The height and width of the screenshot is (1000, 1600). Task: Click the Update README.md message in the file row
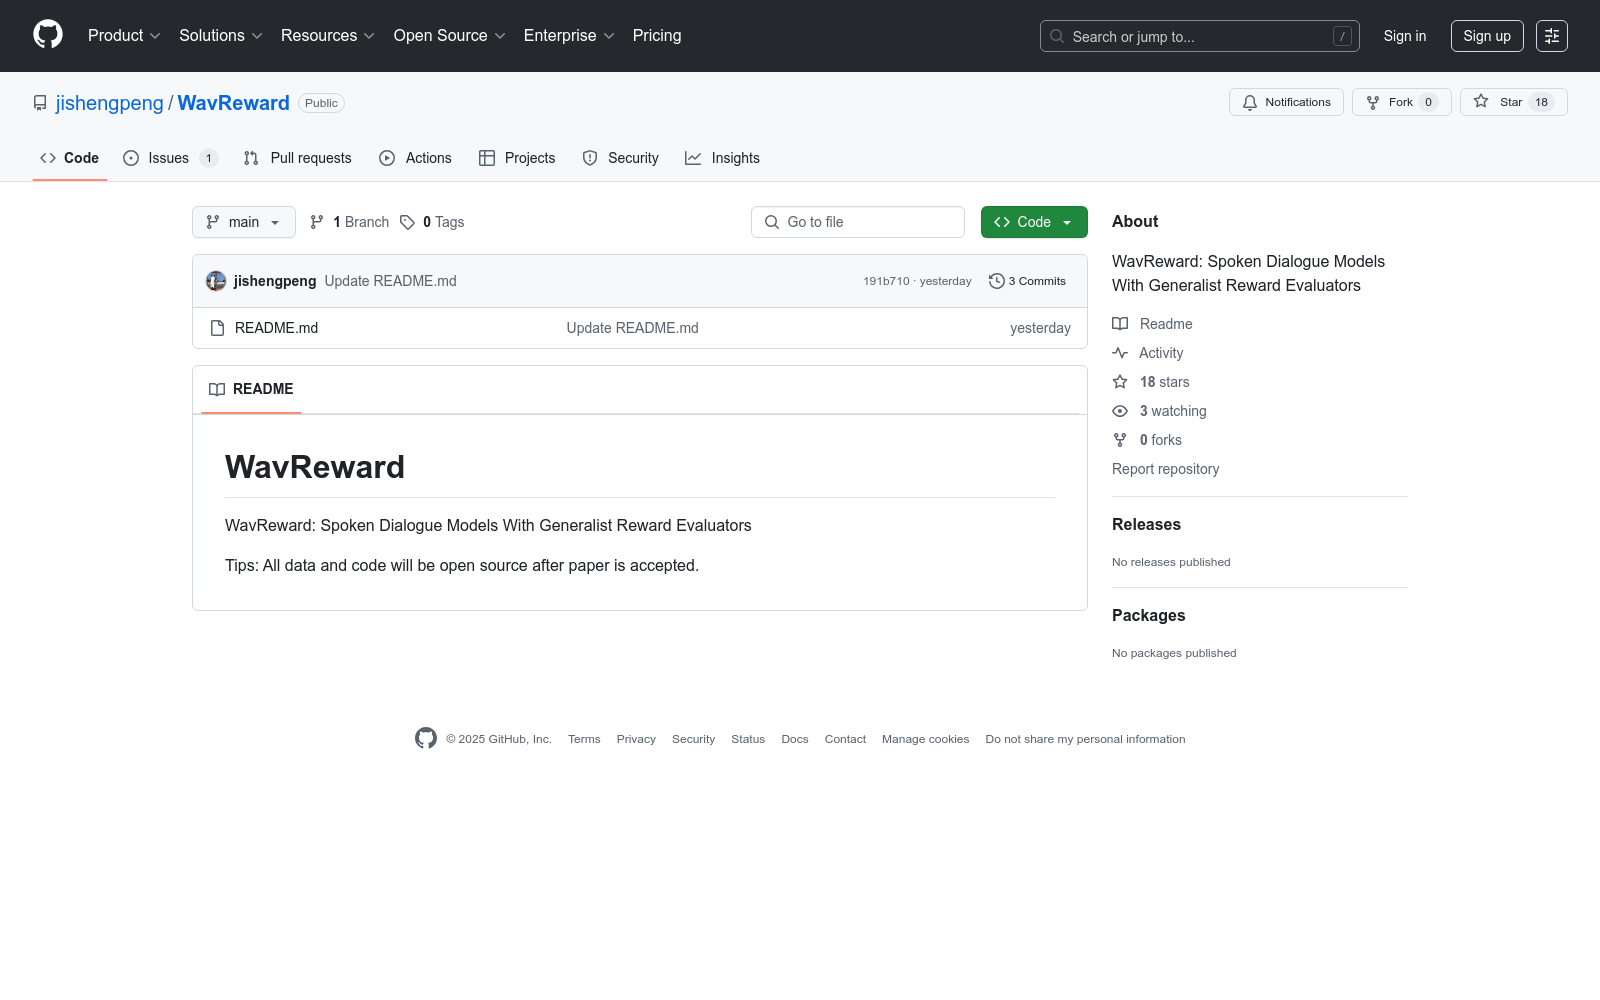tap(632, 328)
